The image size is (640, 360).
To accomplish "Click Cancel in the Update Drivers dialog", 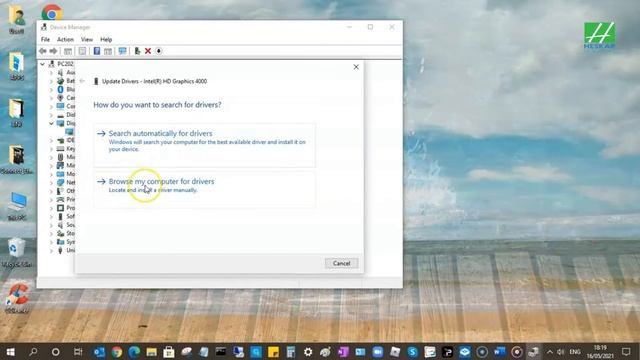I will point(341,263).
